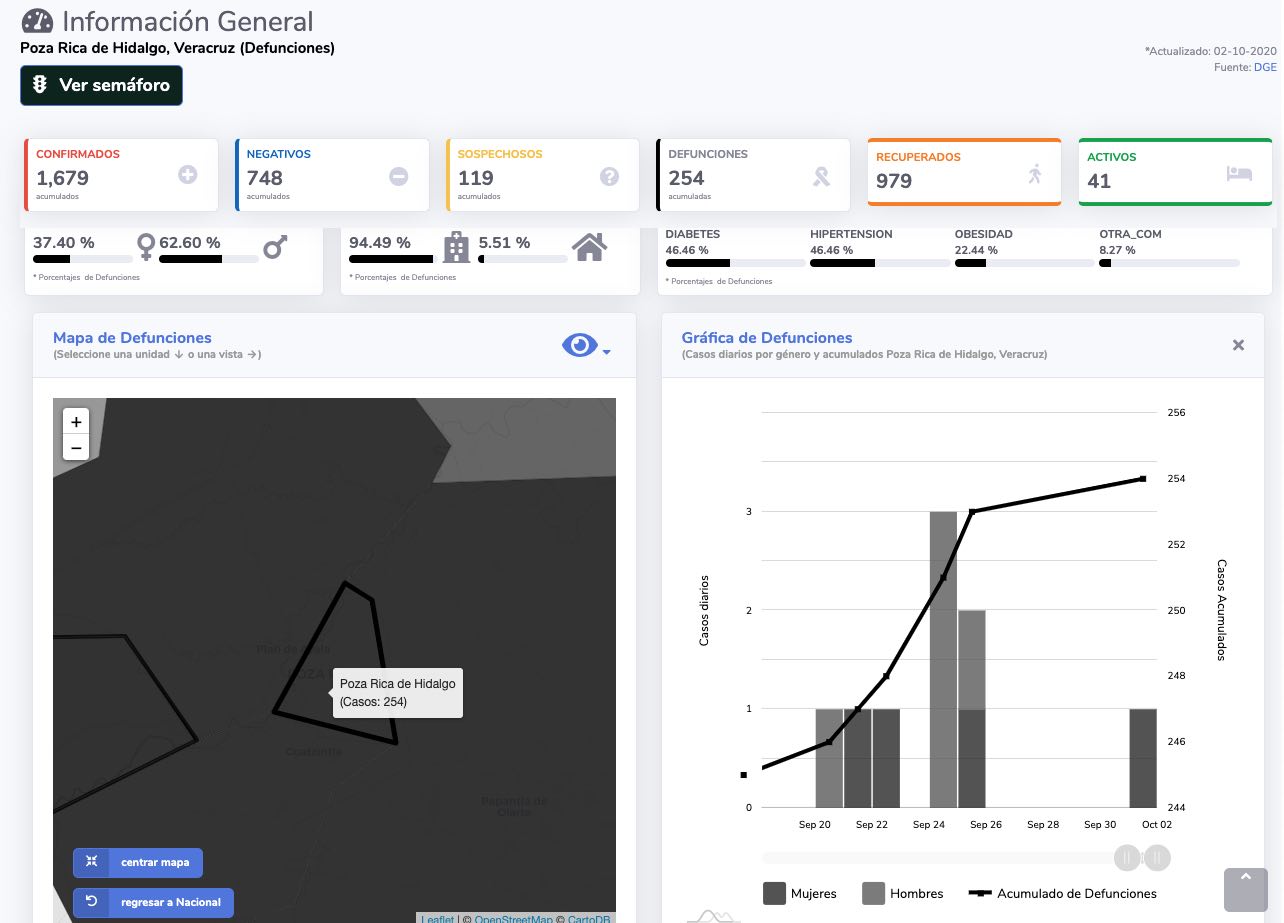Click the ribbon icon in Defunciones card
Screen dimensions: 1284x923
tap(821, 177)
